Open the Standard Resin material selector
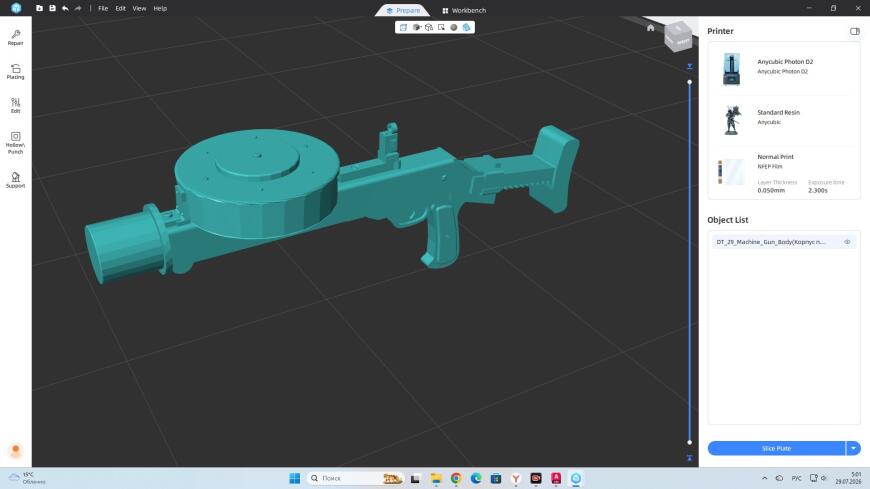870x489 pixels. (x=784, y=119)
